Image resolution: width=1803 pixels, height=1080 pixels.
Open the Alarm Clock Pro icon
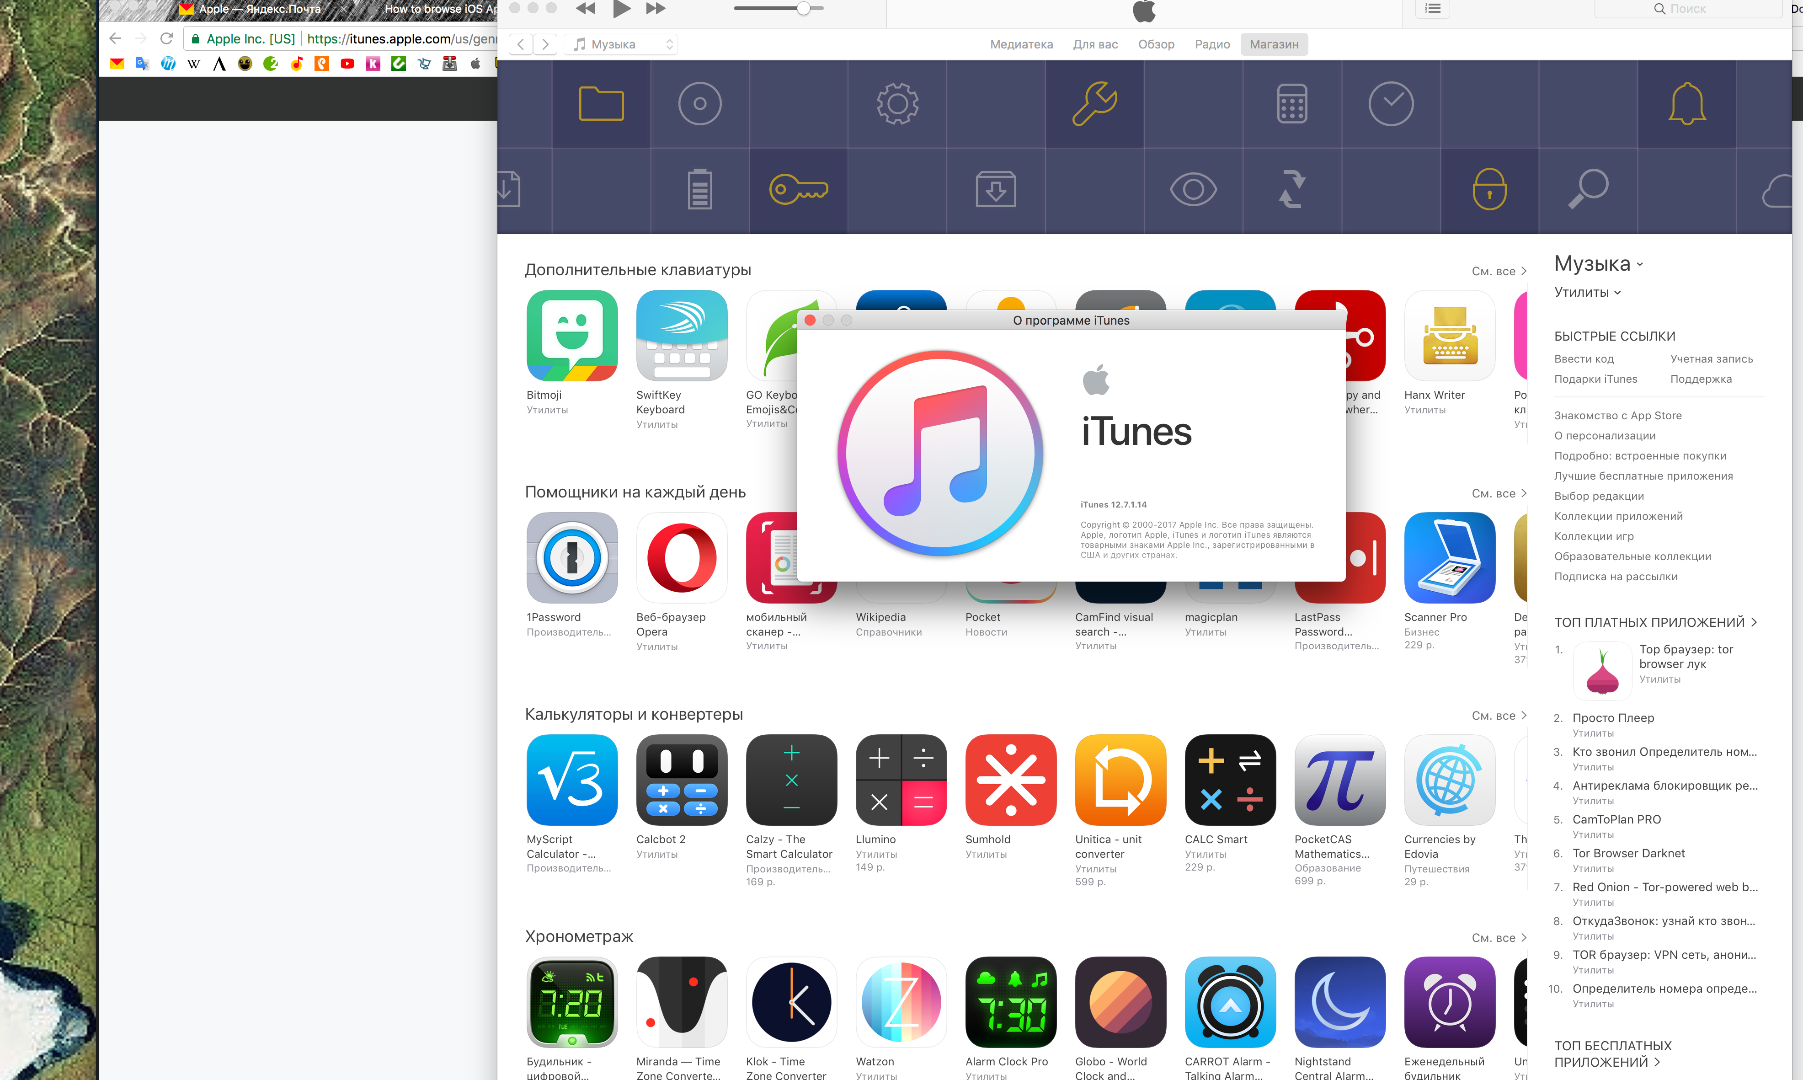coord(1011,1002)
